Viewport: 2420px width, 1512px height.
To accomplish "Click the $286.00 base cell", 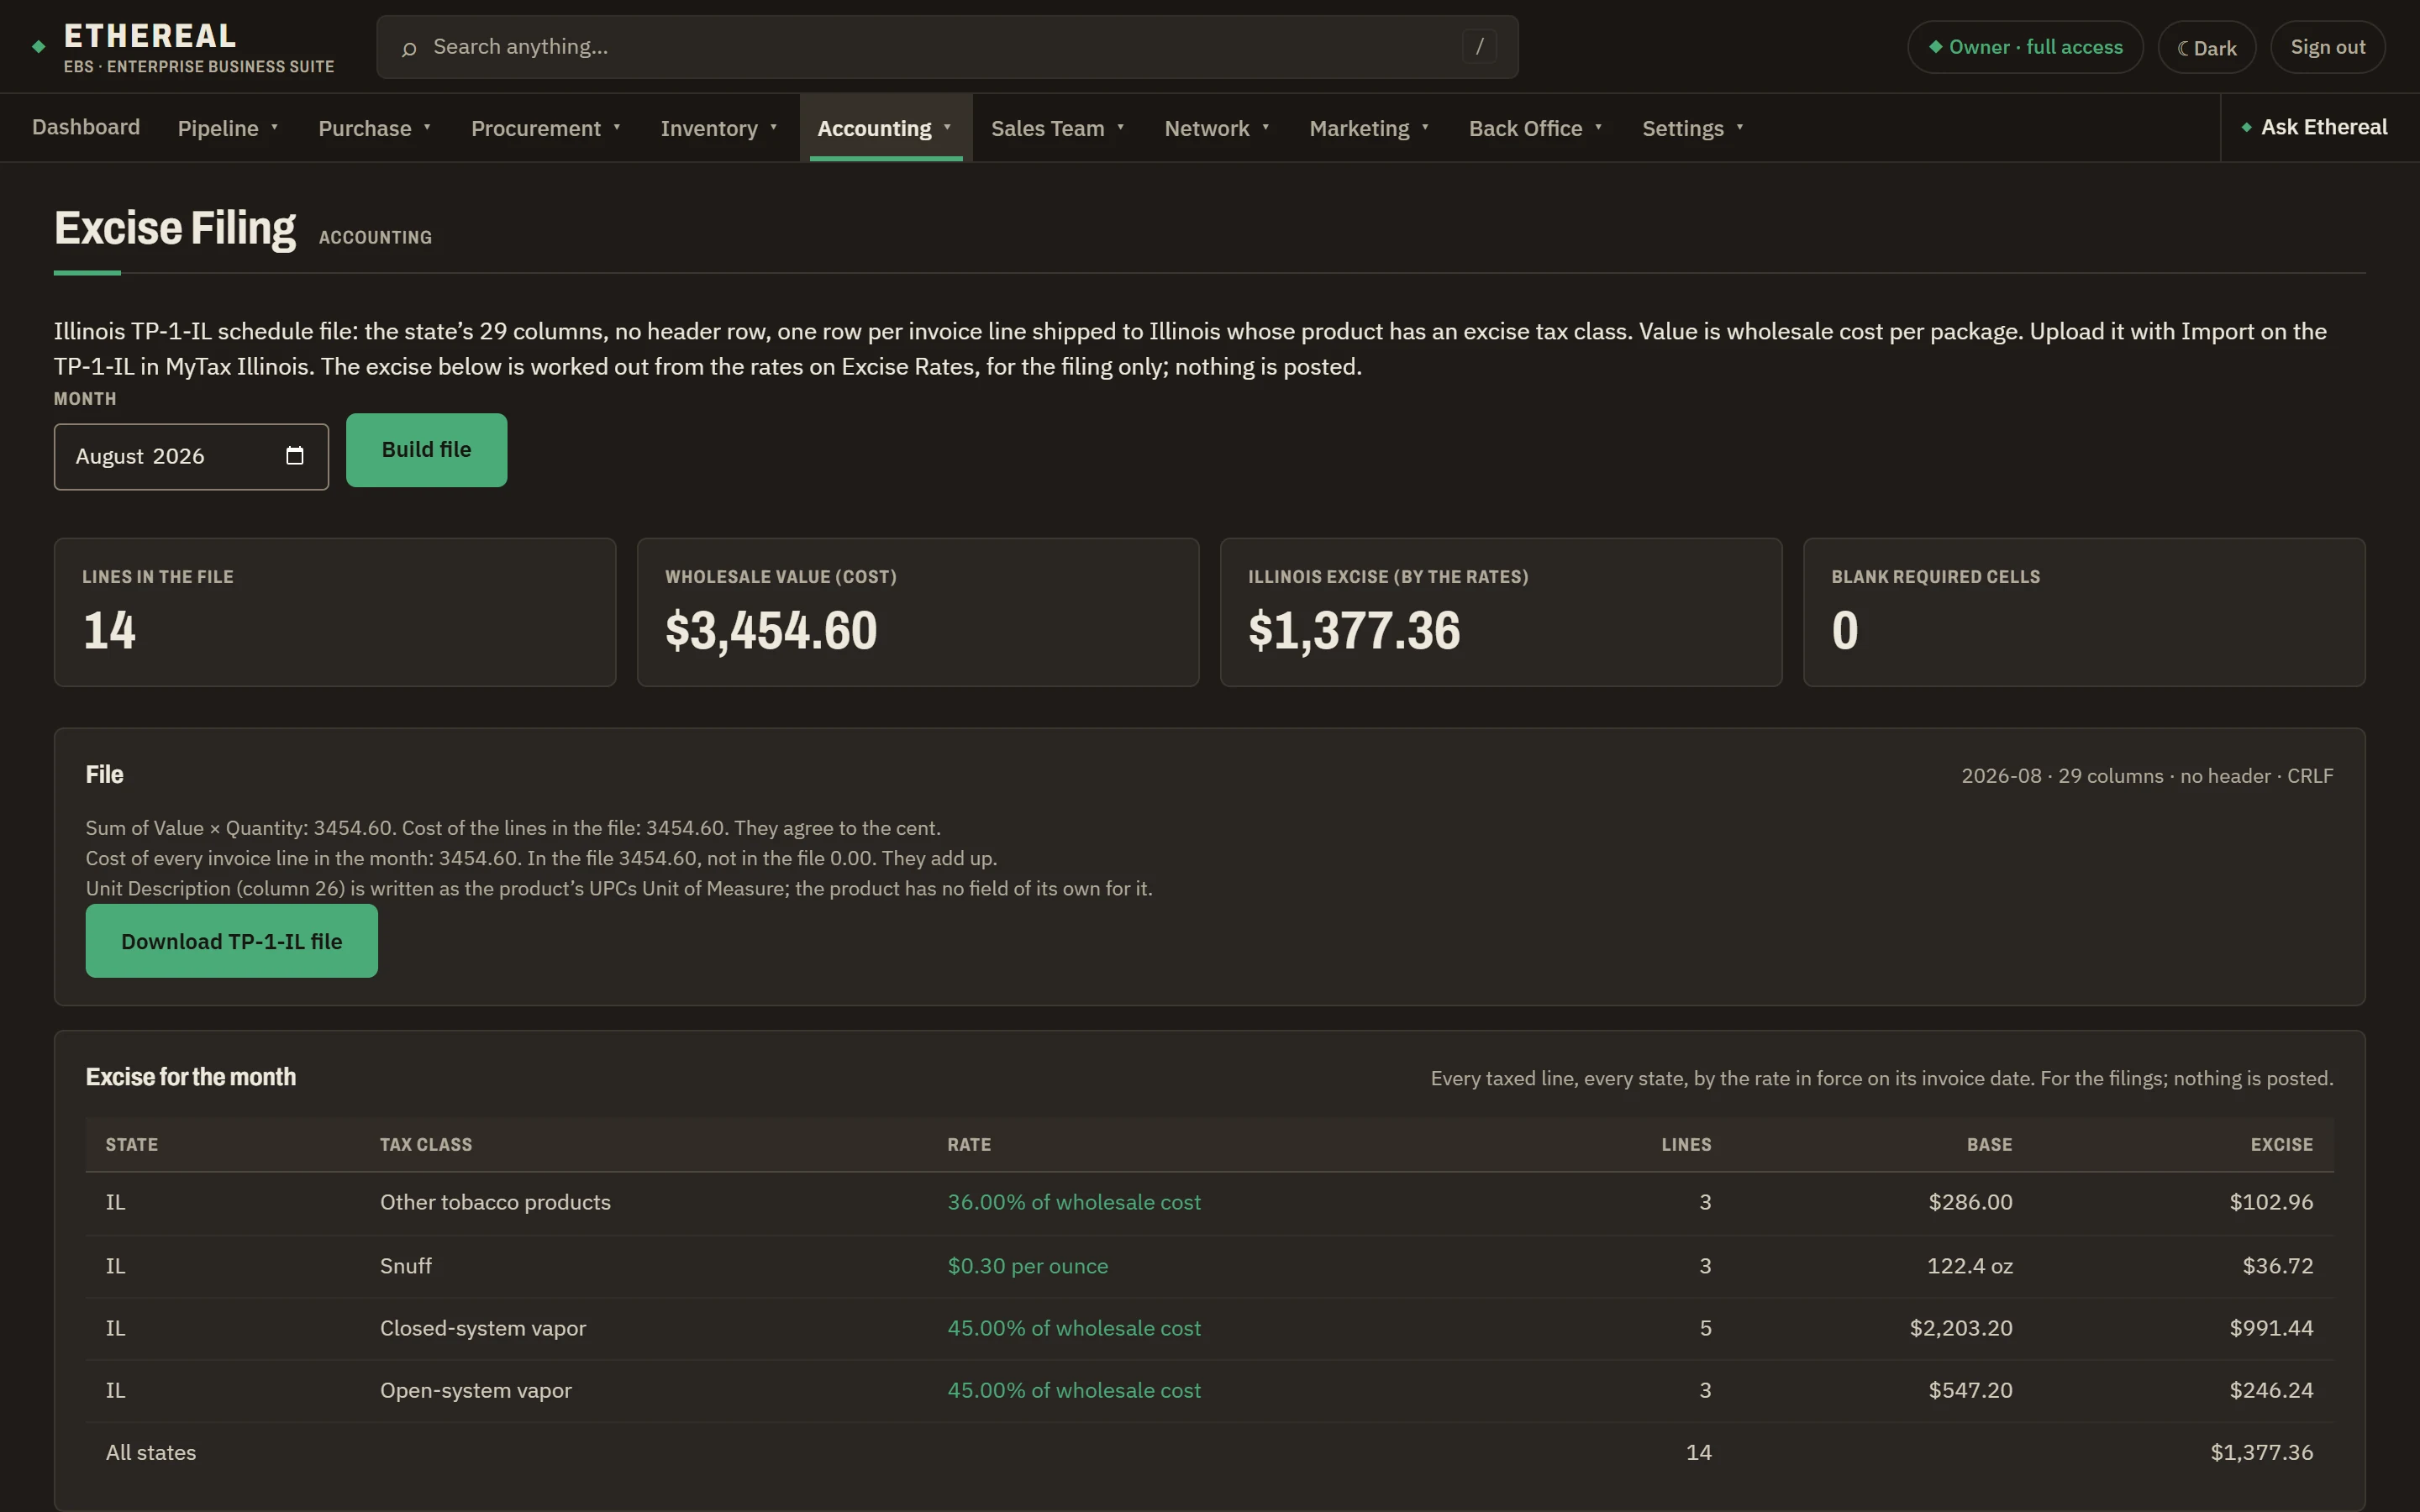I will [1970, 1202].
